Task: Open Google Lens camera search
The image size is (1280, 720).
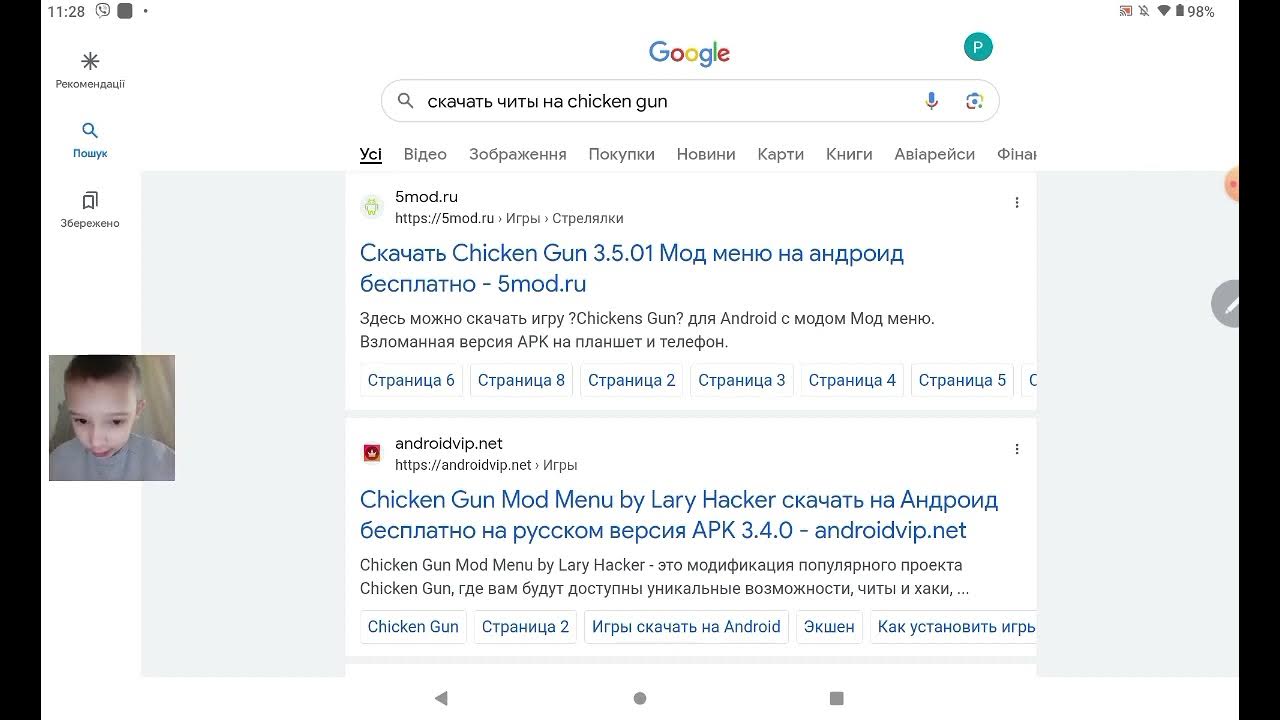Action: (974, 101)
